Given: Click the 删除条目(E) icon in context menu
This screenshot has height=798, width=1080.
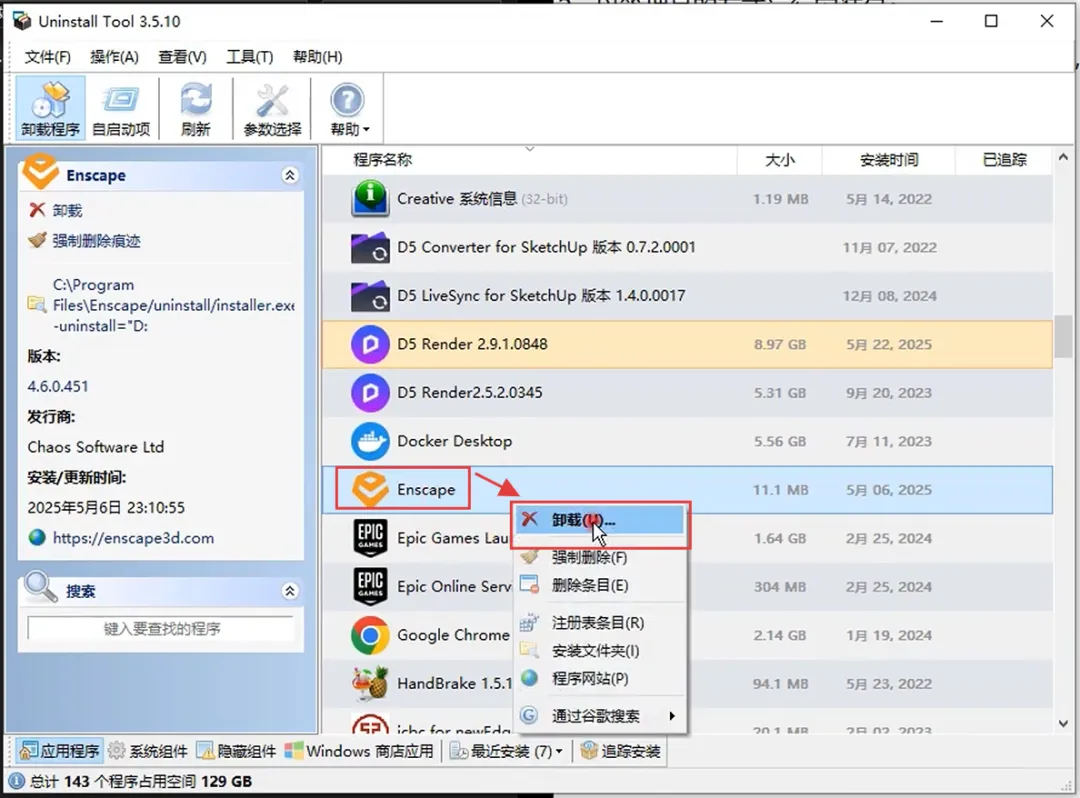Looking at the screenshot, I should (x=530, y=585).
